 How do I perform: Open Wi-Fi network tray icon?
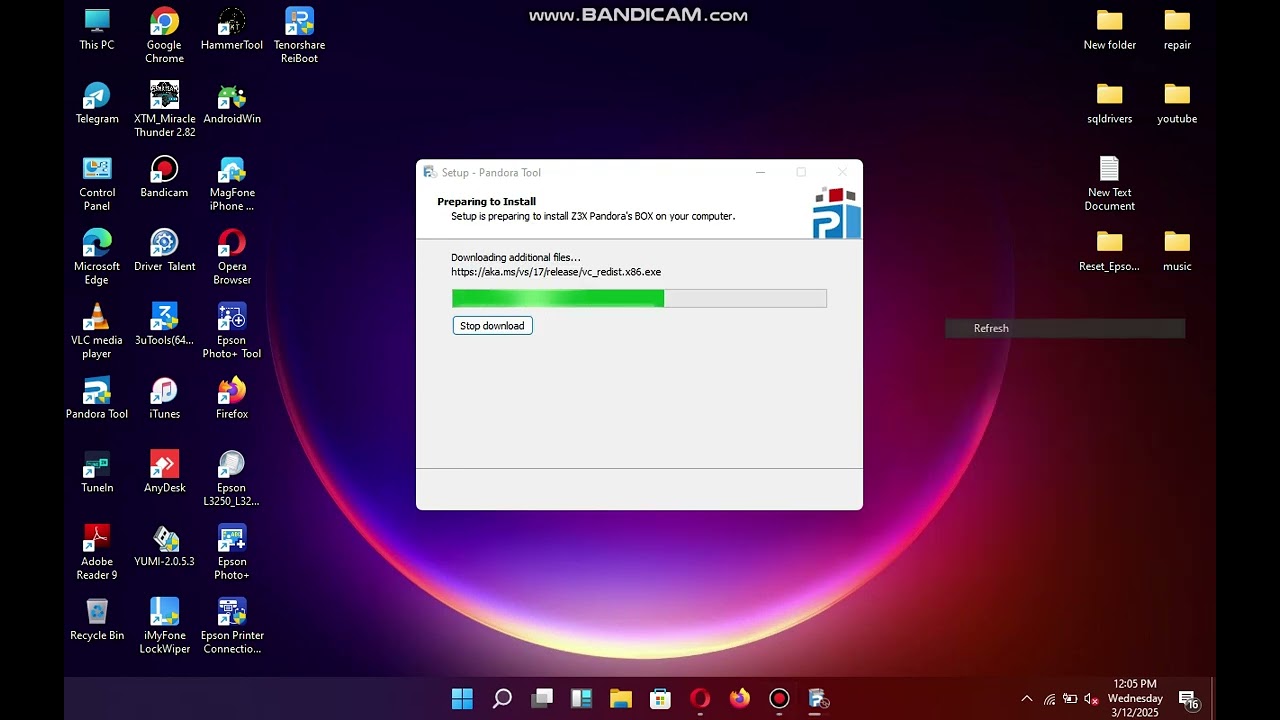[1049, 699]
